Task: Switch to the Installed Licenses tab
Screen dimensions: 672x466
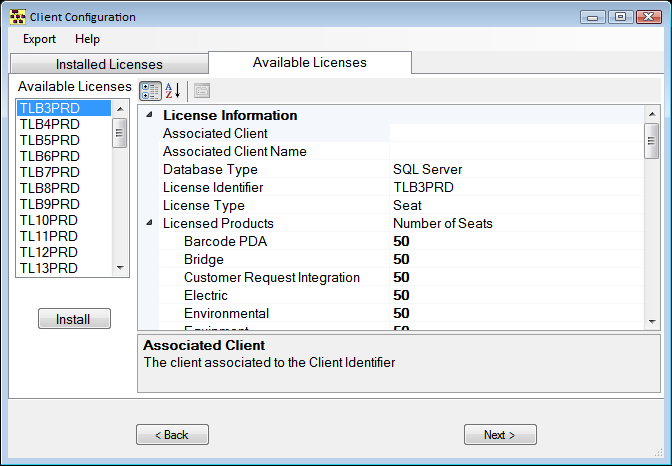Action: [109, 65]
